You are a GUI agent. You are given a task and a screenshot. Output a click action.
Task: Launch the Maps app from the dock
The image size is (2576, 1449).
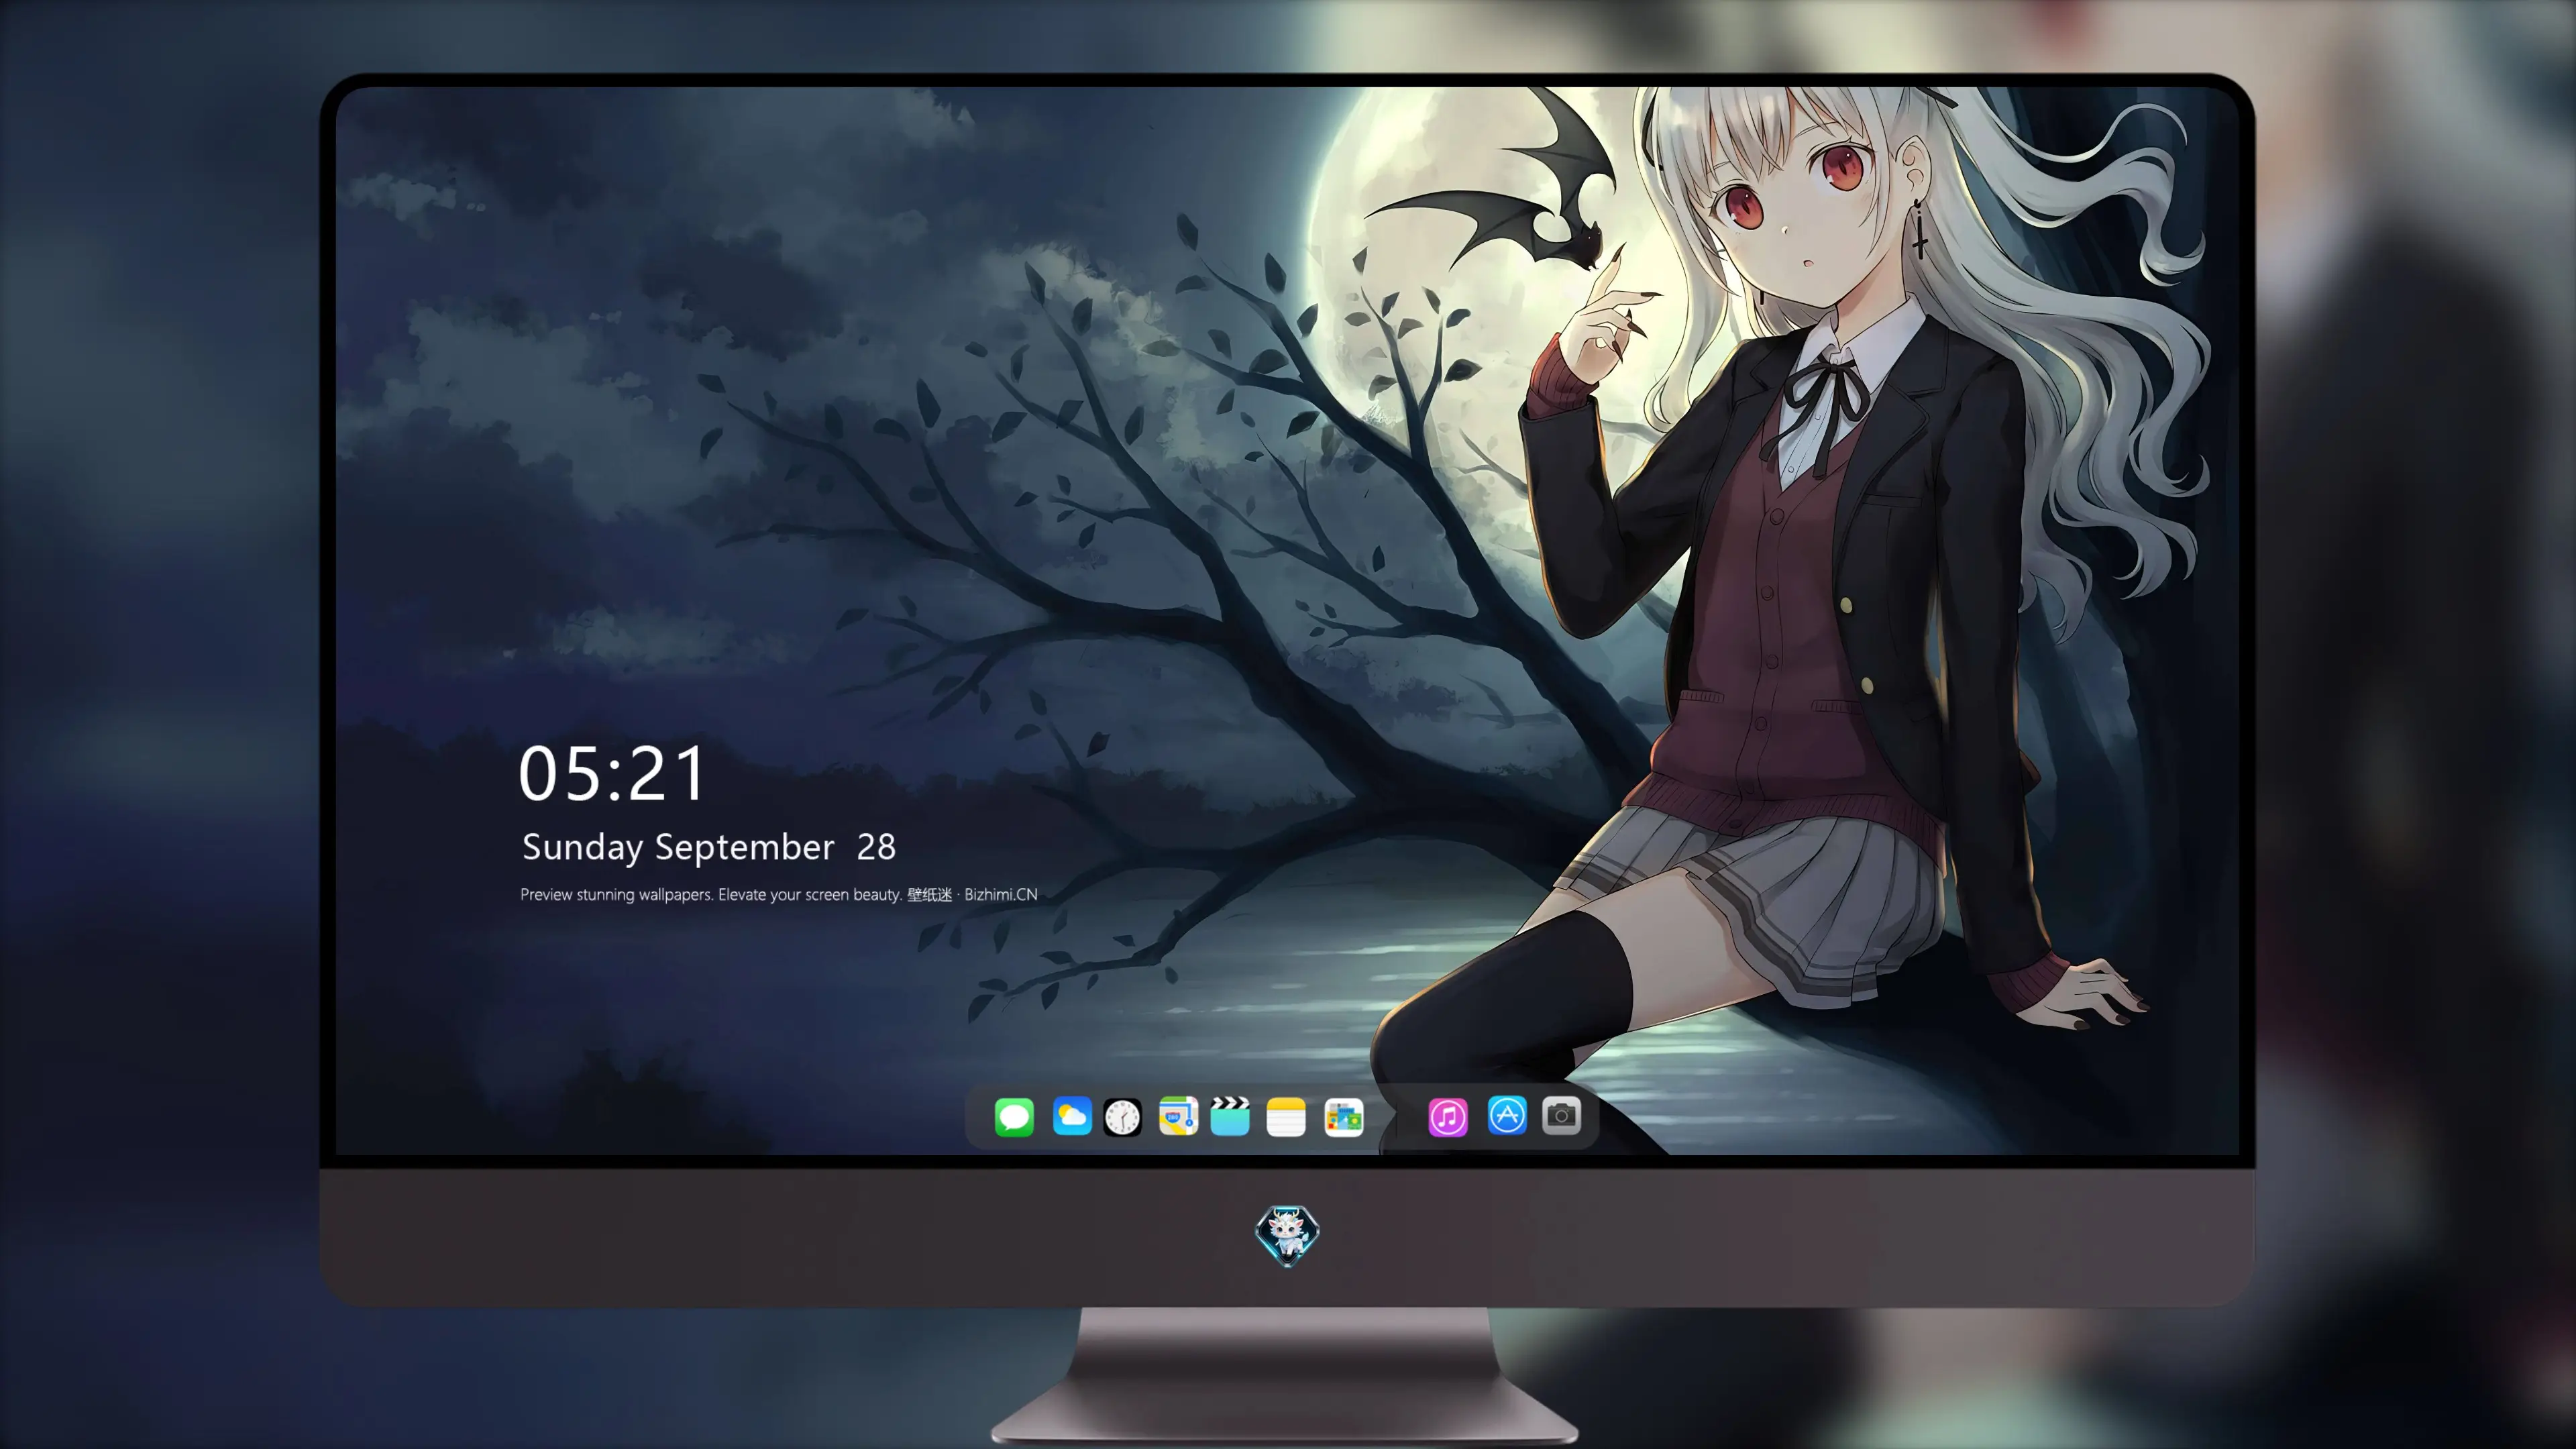pos(1178,1117)
